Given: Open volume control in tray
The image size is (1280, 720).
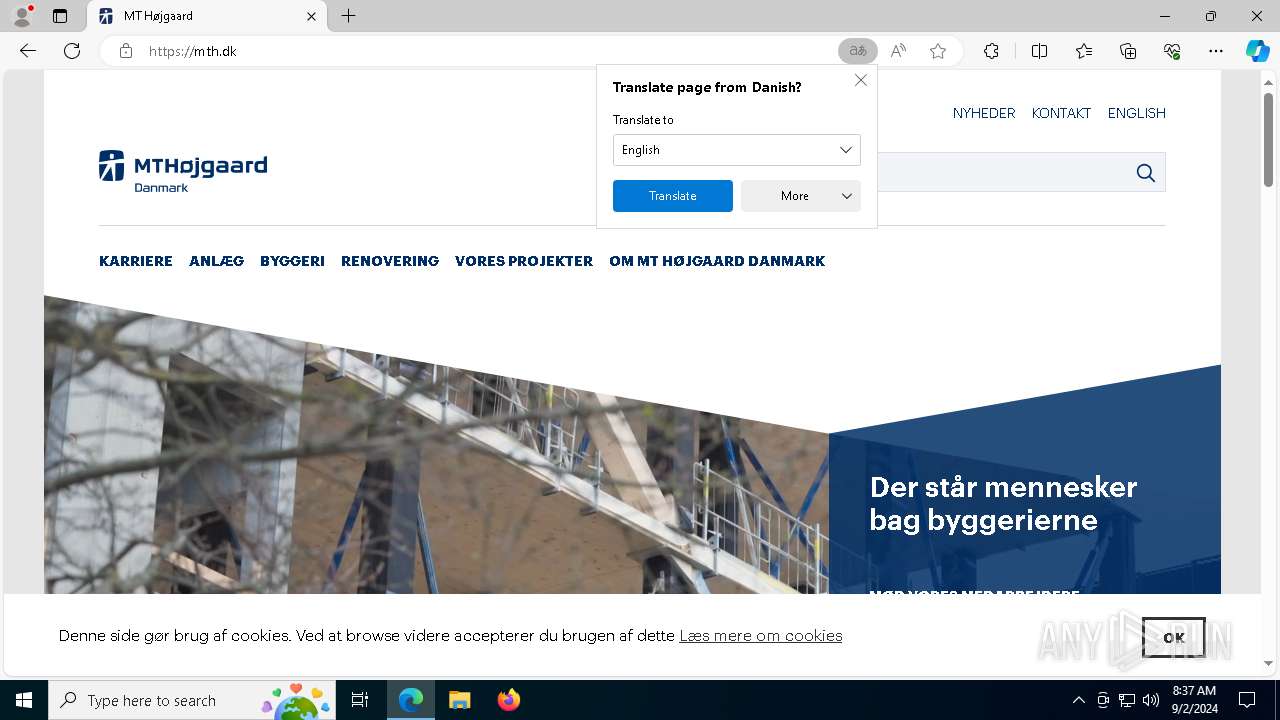Looking at the screenshot, I should 1151,700.
